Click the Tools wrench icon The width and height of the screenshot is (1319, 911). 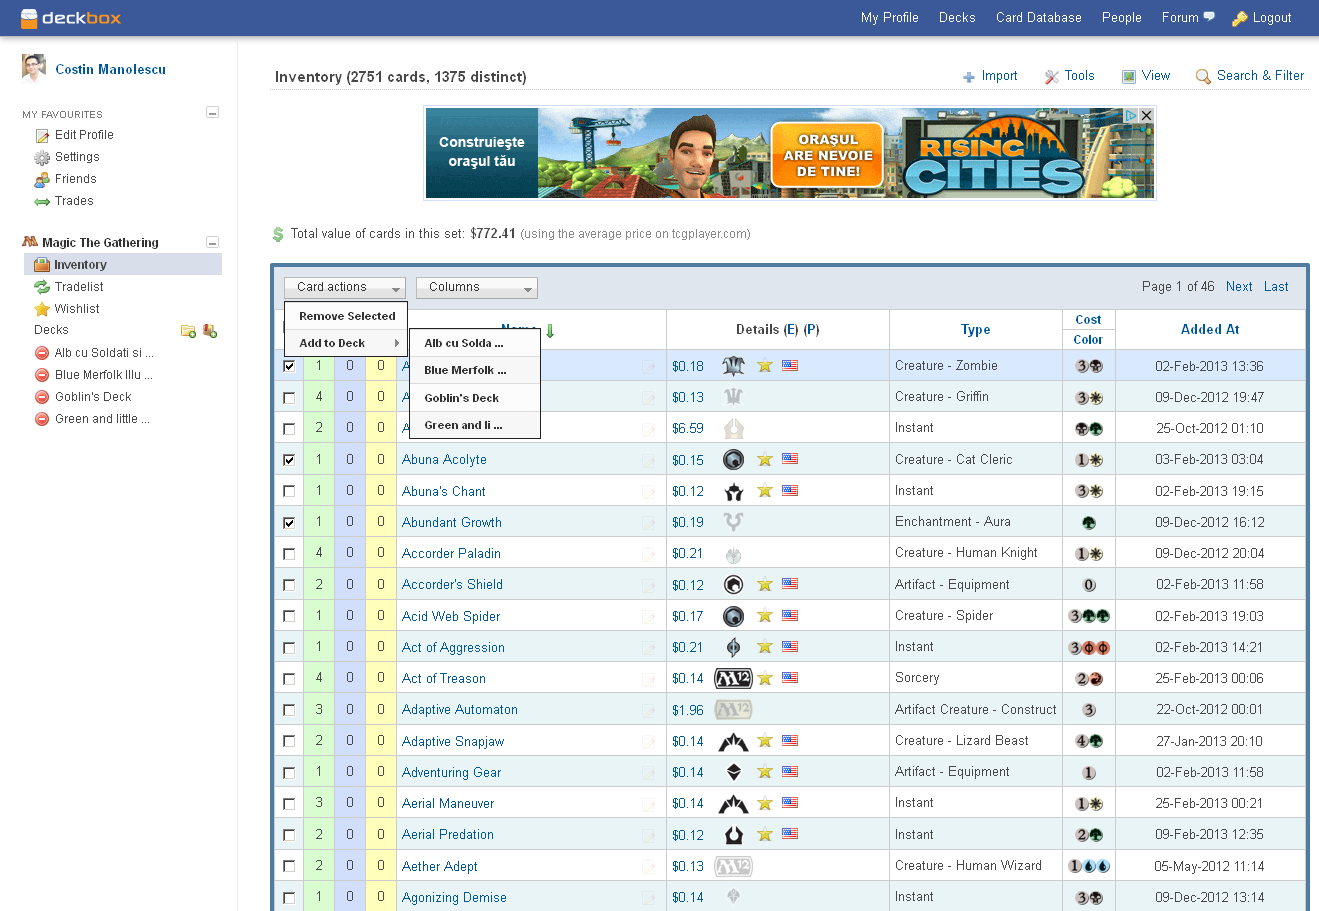[x=1052, y=77]
